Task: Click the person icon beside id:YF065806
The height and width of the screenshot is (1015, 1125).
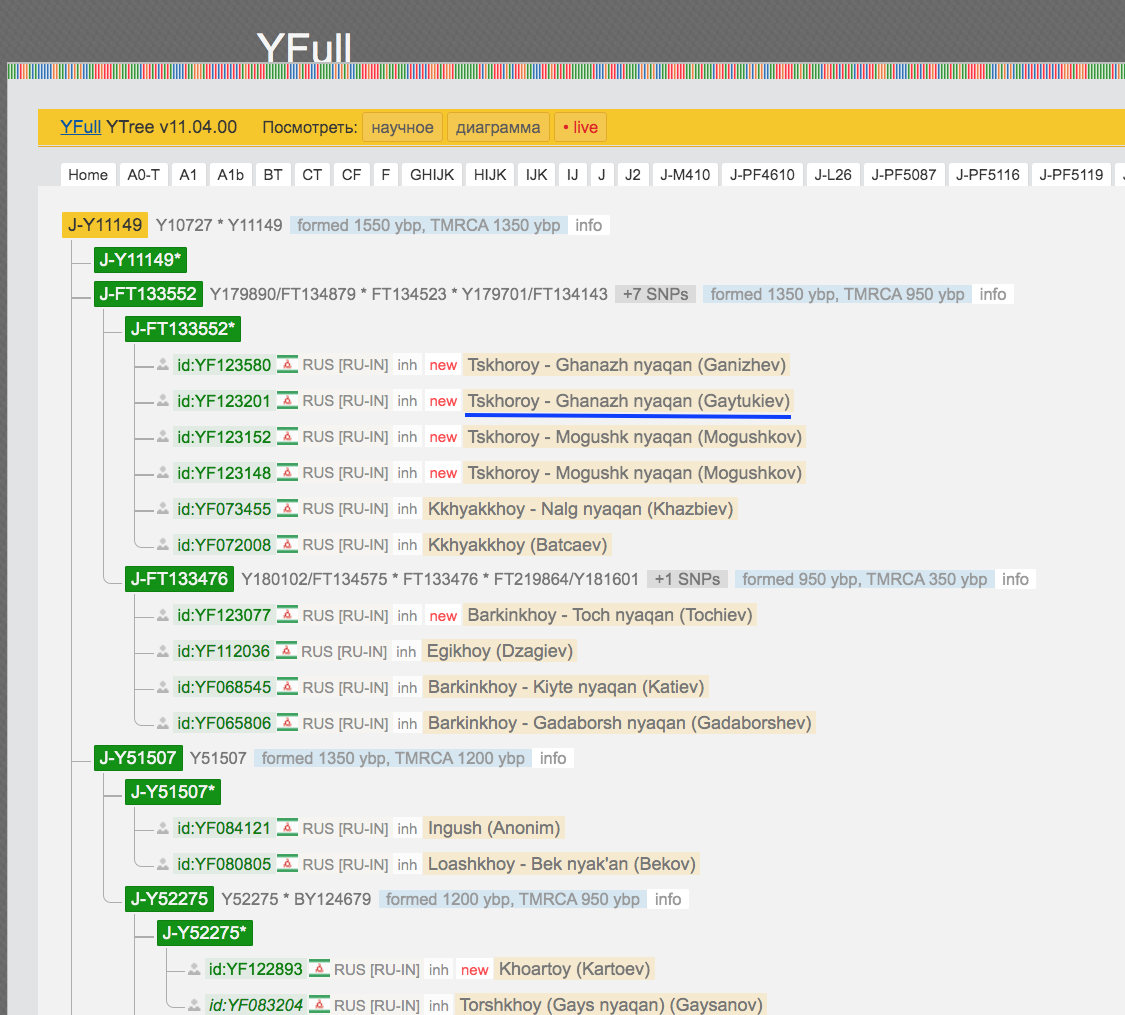Action: (163, 723)
